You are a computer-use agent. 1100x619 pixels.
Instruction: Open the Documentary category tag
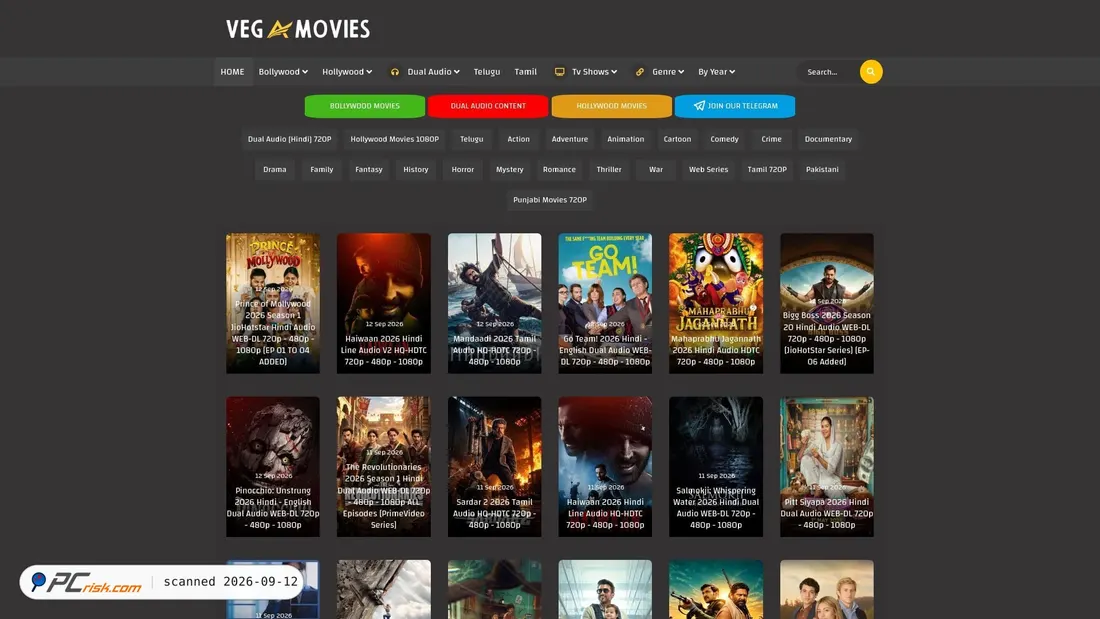828,139
